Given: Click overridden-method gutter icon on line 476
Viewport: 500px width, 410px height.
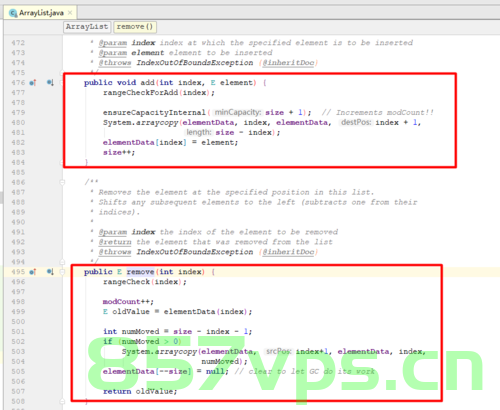Looking at the screenshot, I should [50, 82].
